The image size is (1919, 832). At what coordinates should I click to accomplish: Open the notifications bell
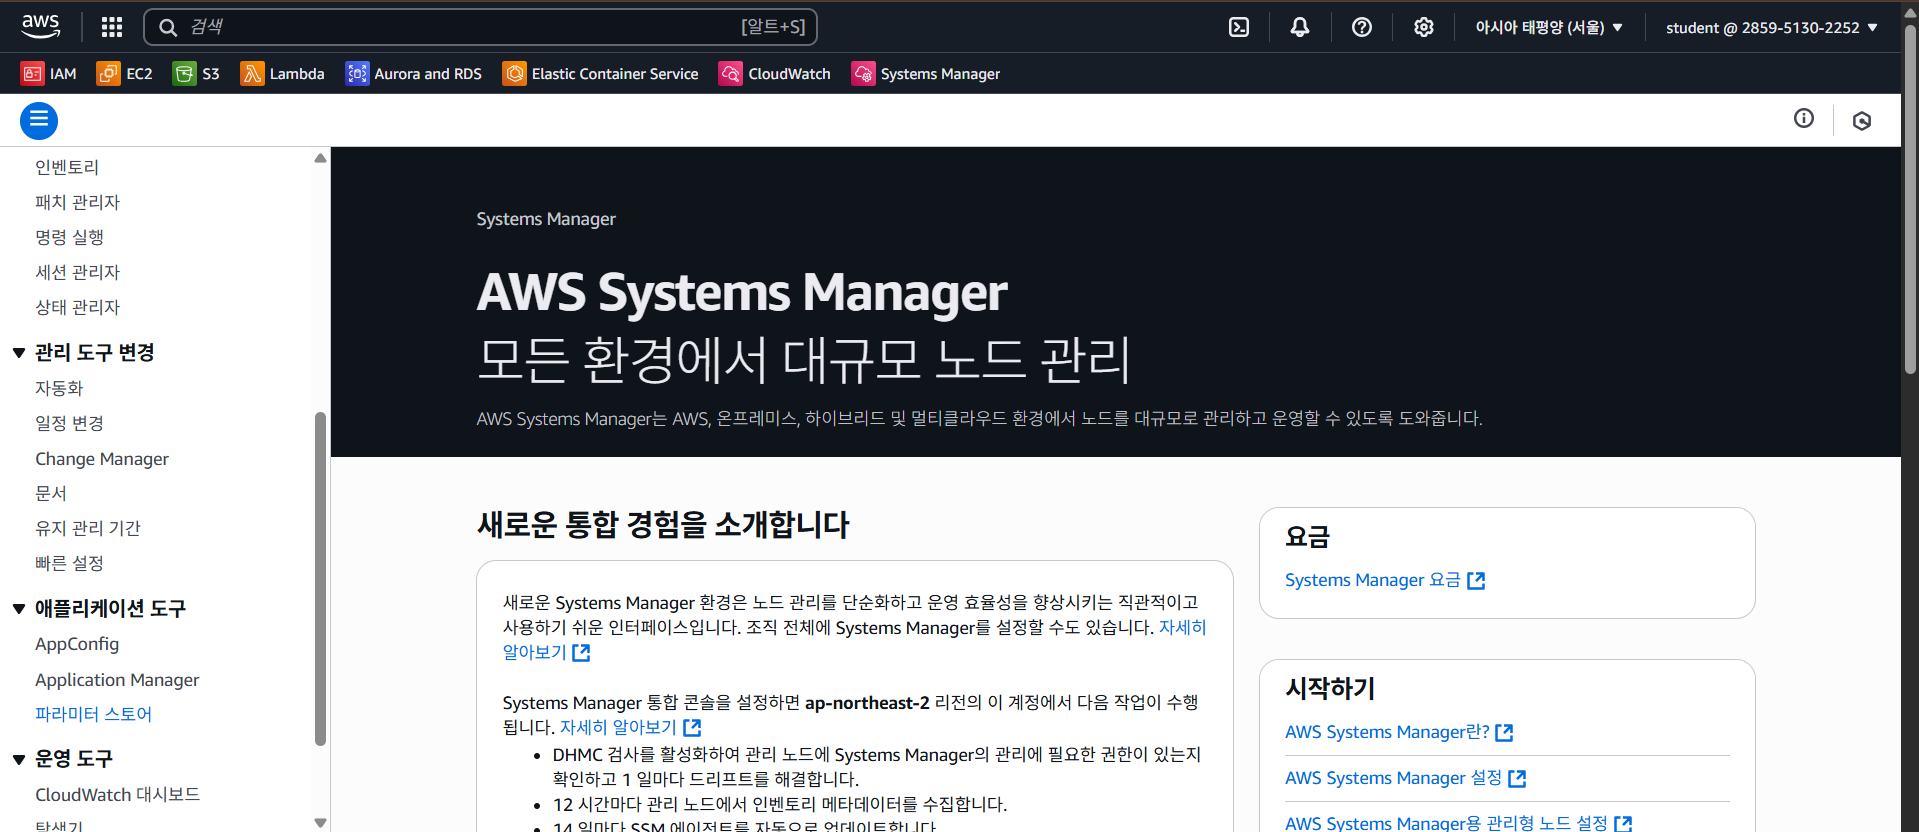coord(1300,27)
